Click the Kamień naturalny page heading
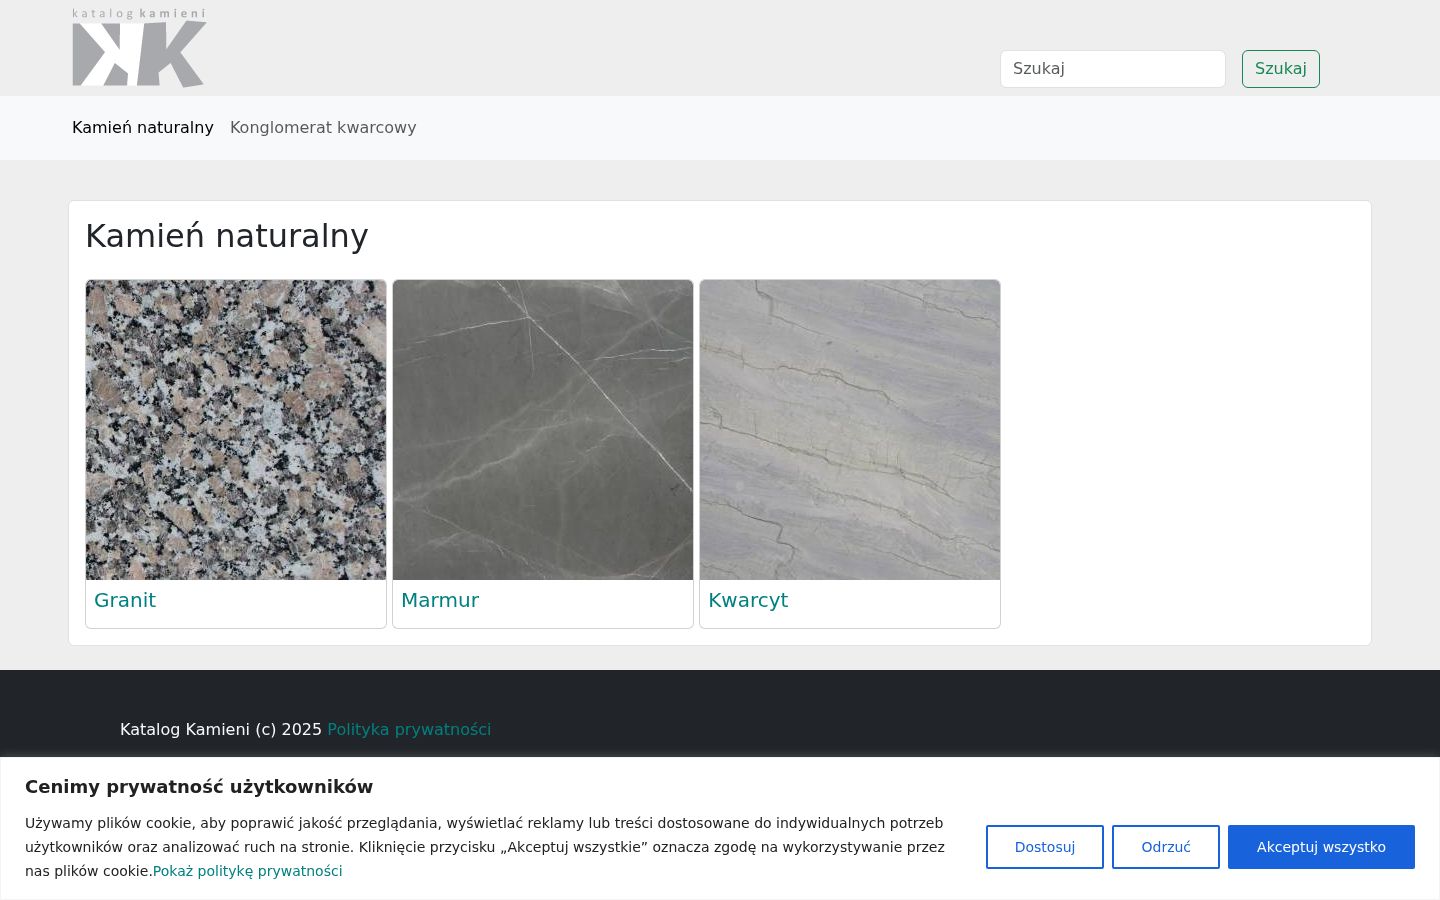The image size is (1440, 900). coord(227,236)
